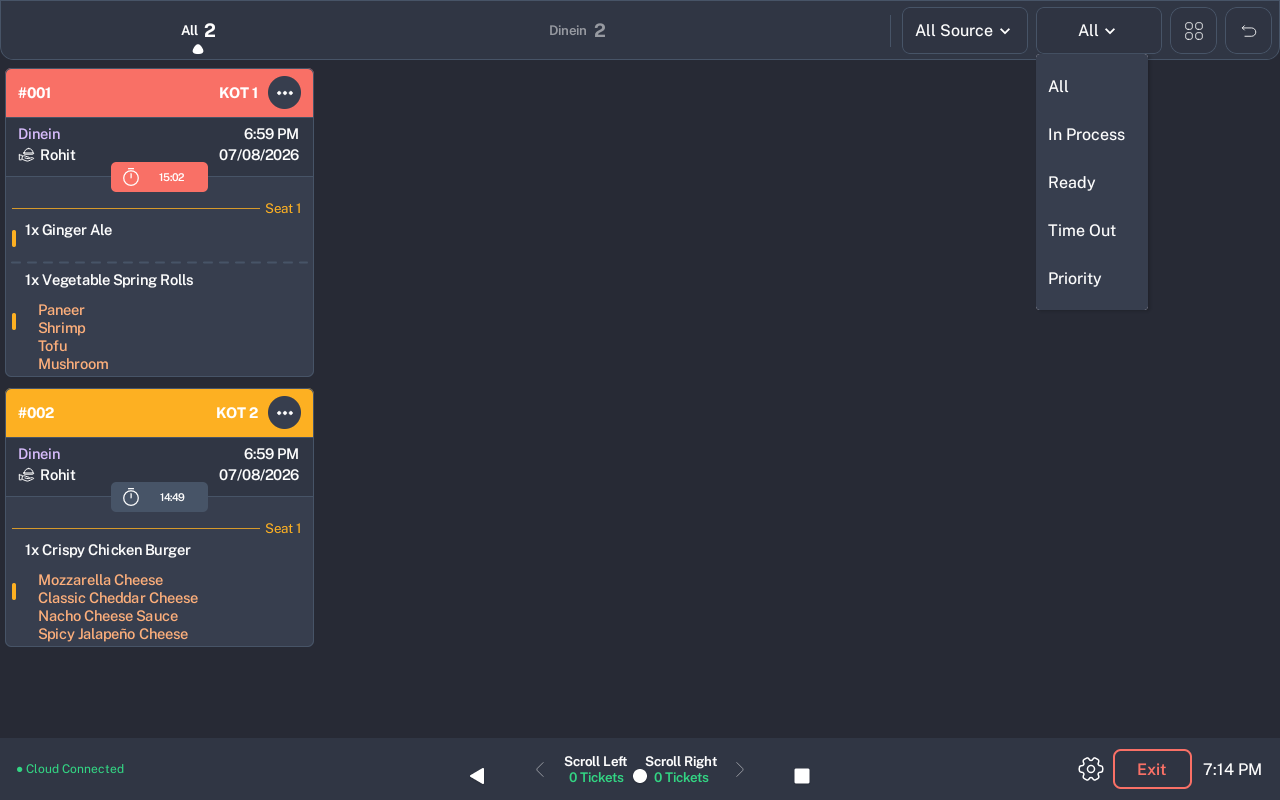Image resolution: width=1280 pixels, height=800 pixels.
Task: Click the 07/08/2026 date on ticket #002
Action: [x=259, y=475]
